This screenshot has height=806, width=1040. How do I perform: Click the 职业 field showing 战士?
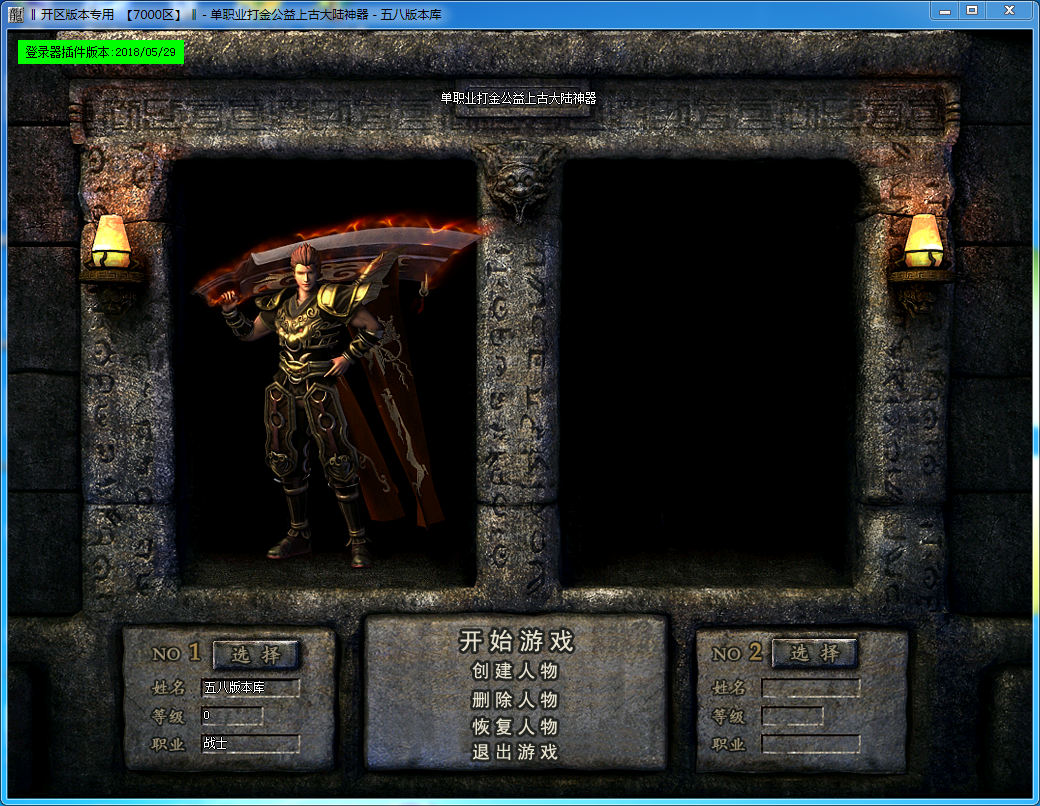point(250,744)
